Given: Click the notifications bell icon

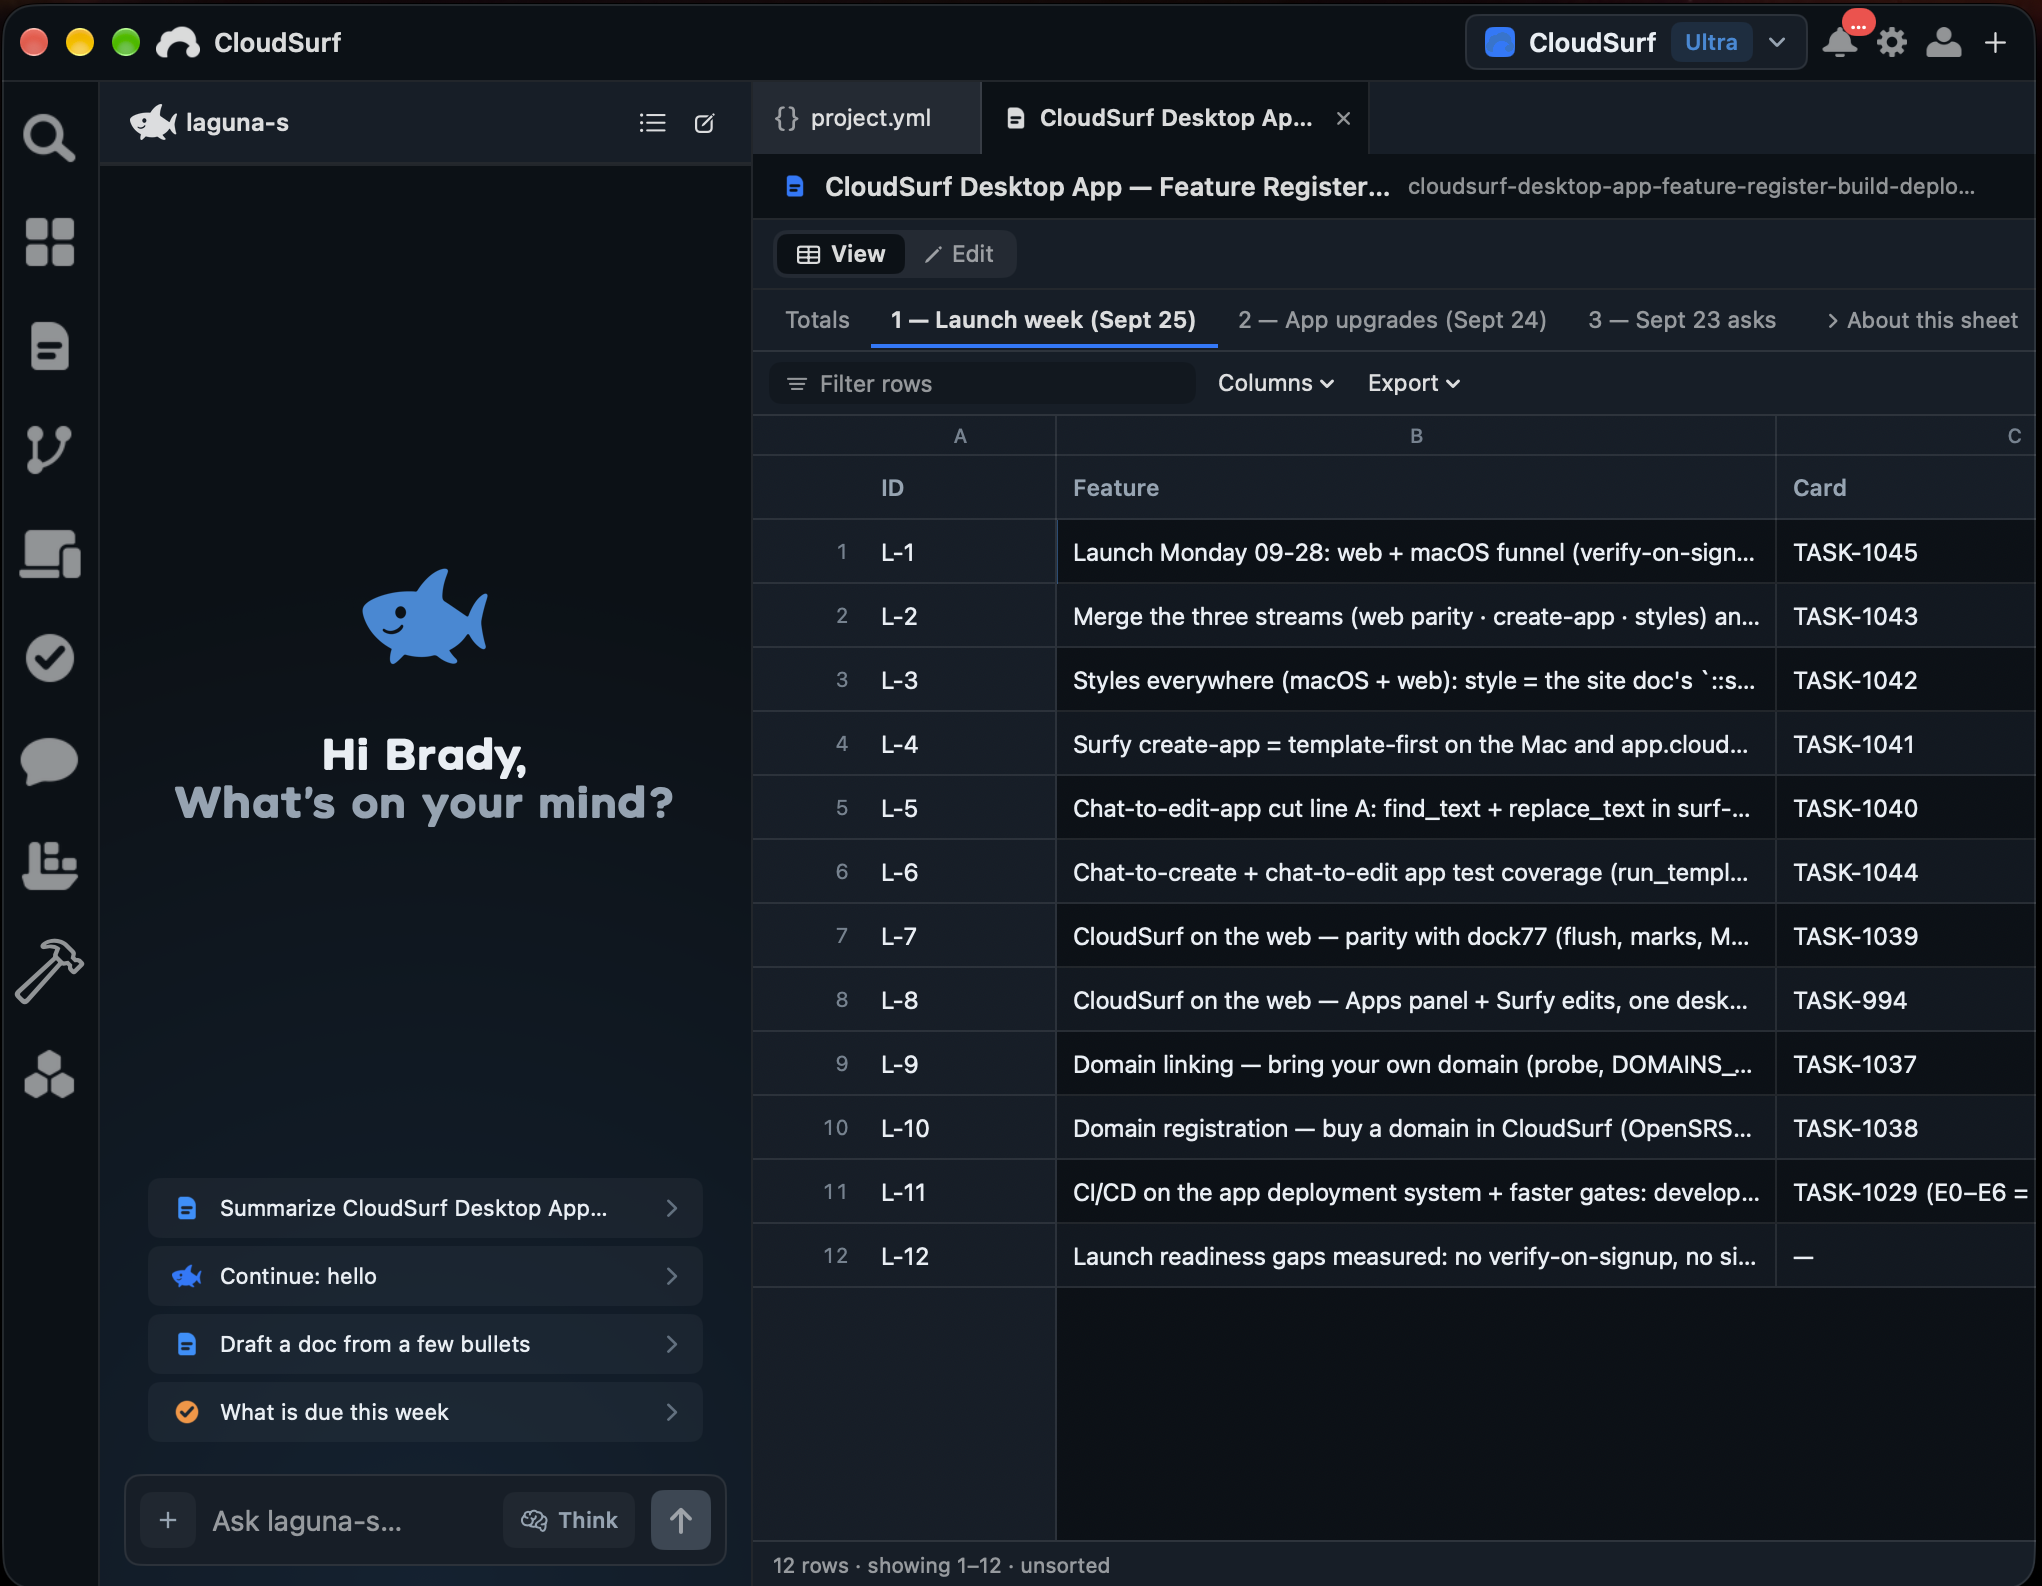Looking at the screenshot, I should [1838, 42].
